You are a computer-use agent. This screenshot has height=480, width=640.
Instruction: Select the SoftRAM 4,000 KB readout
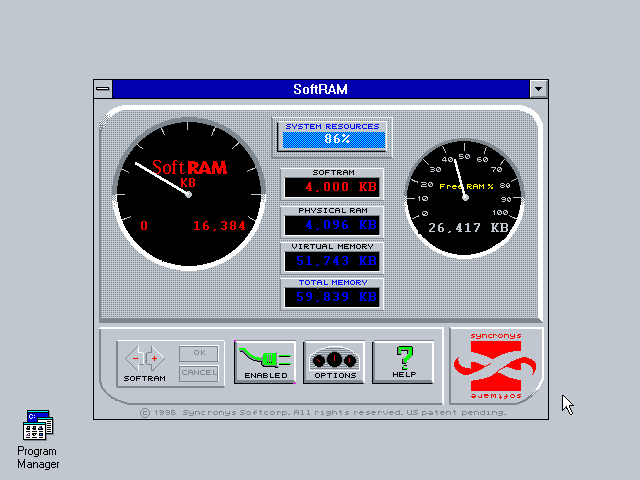click(332, 187)
